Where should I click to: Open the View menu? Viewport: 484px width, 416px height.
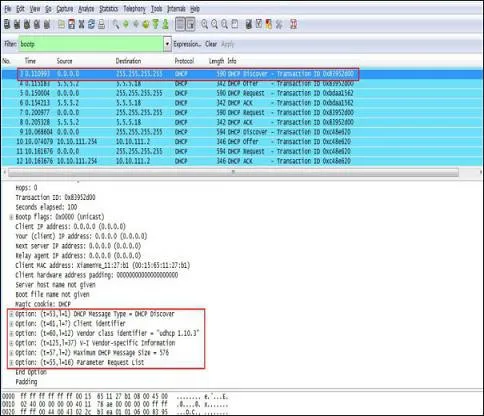pyautogui.click(x=35, y=9)
